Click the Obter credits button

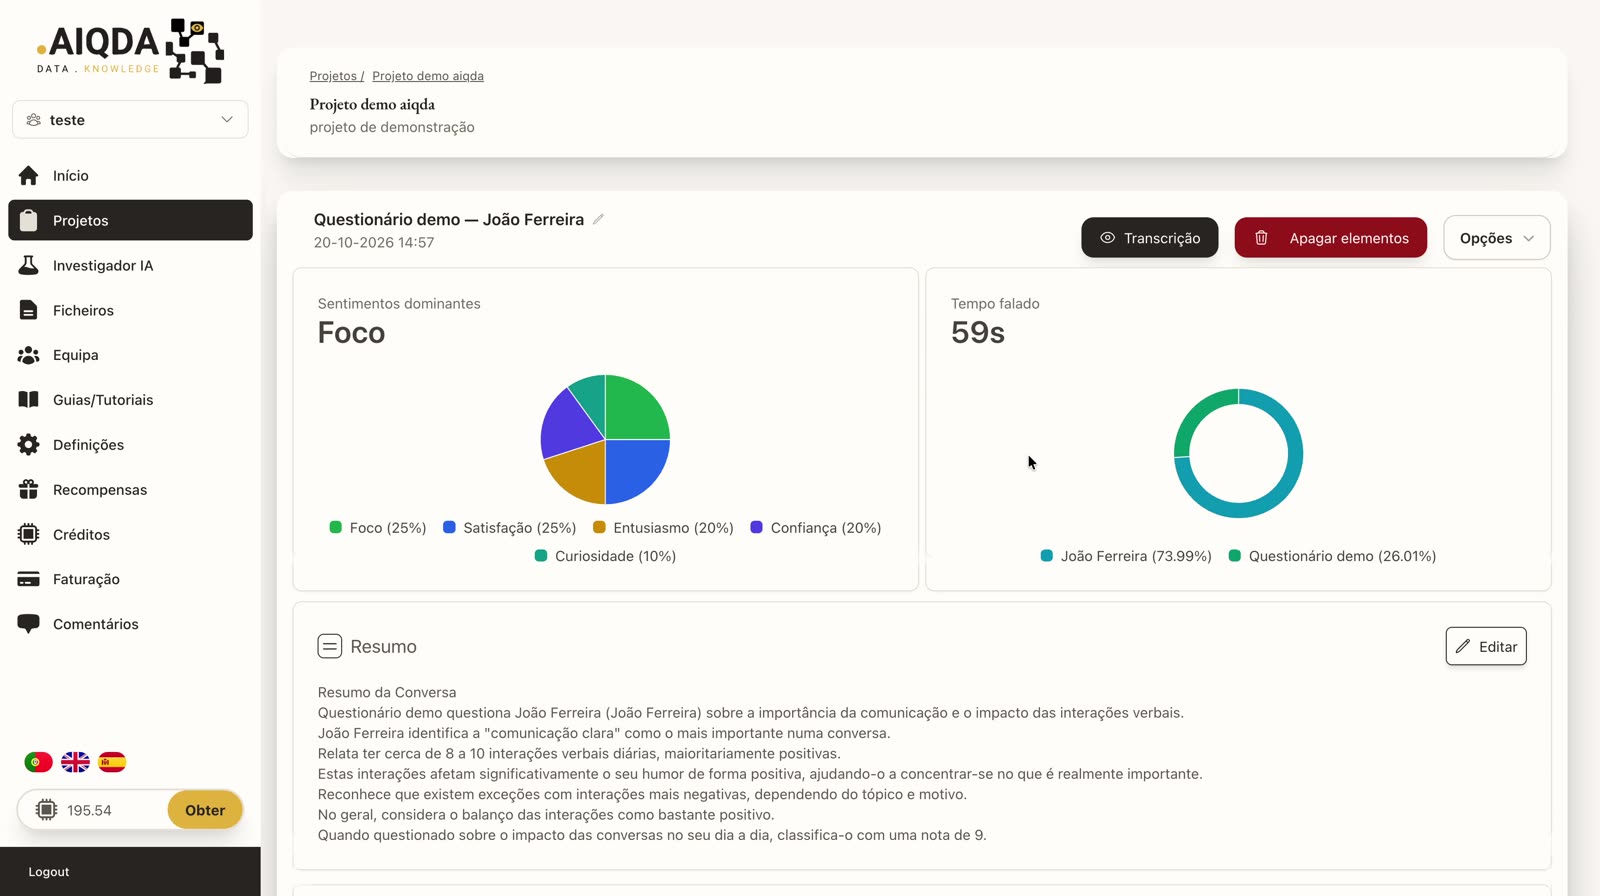pos(205,810)
